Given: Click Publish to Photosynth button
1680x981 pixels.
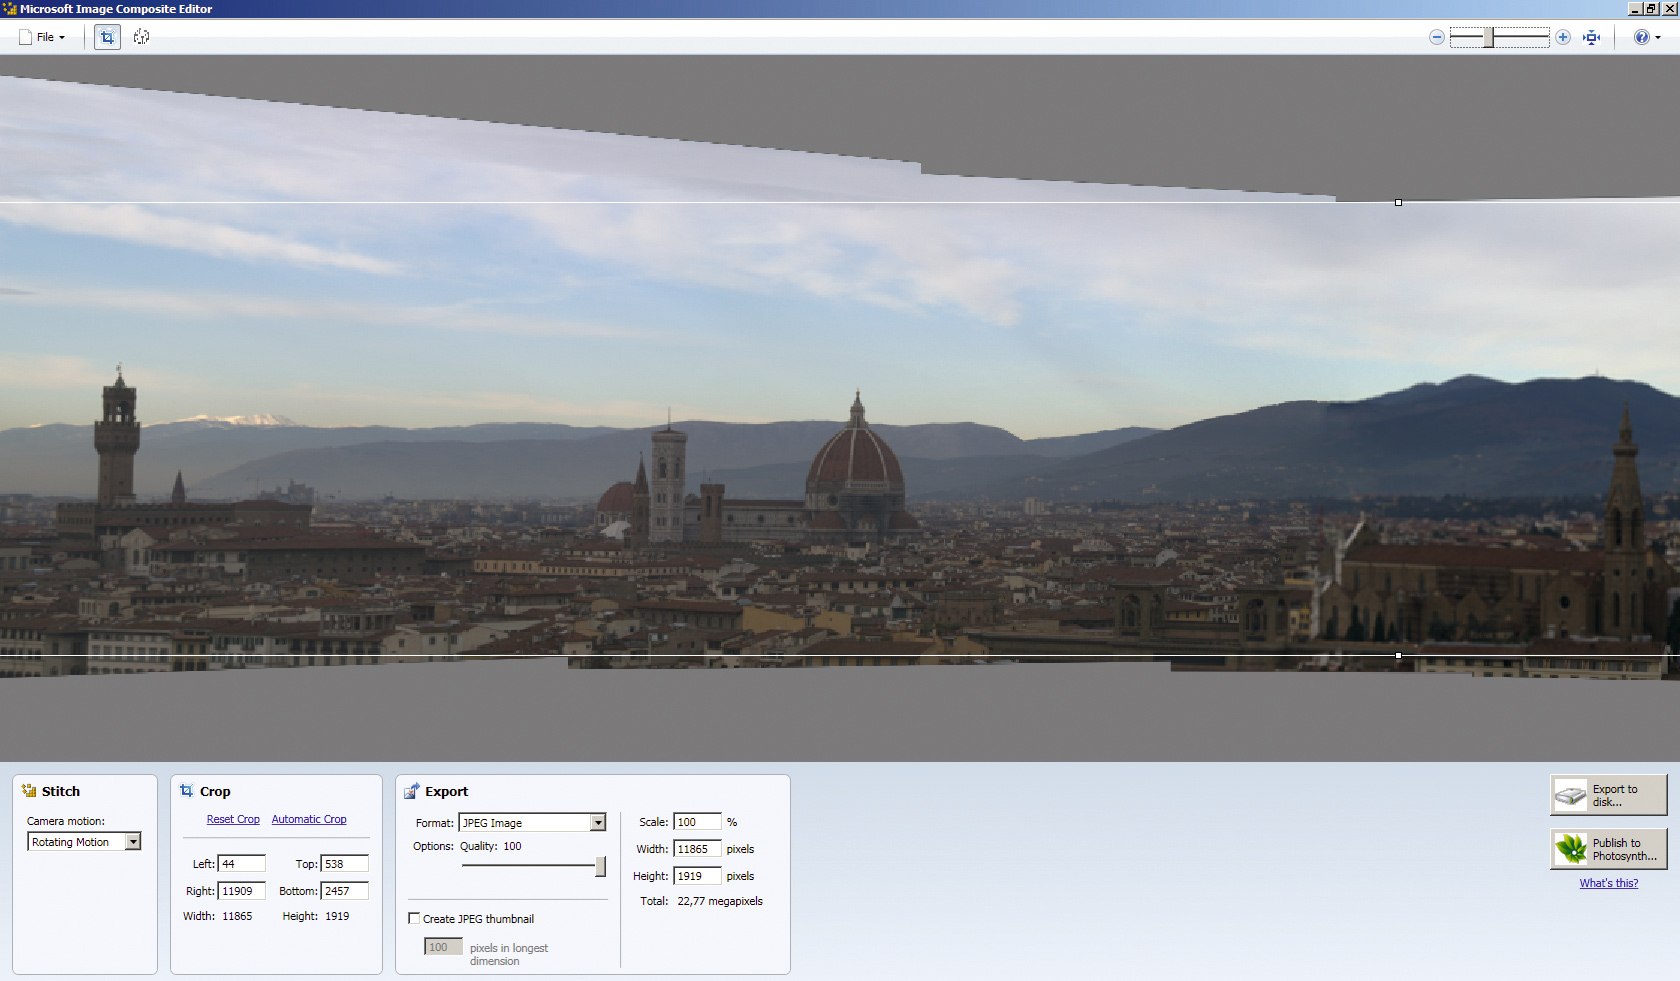Looking at the screenshot, I should 1609,849.
